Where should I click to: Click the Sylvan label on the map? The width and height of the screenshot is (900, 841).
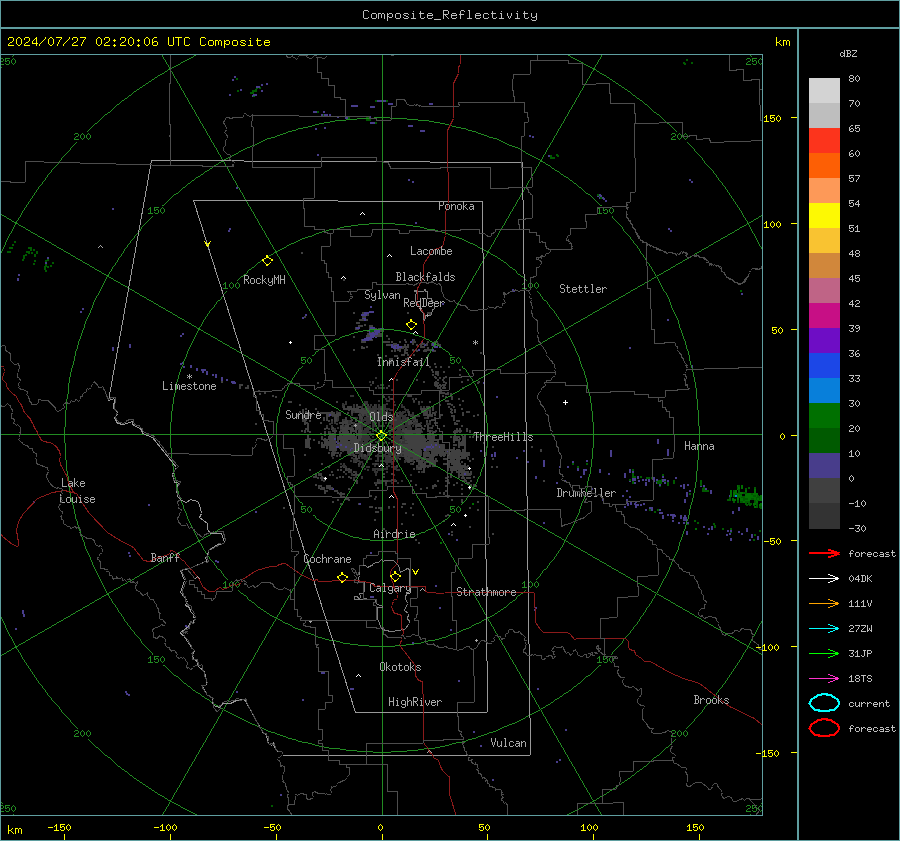point(382,295)
